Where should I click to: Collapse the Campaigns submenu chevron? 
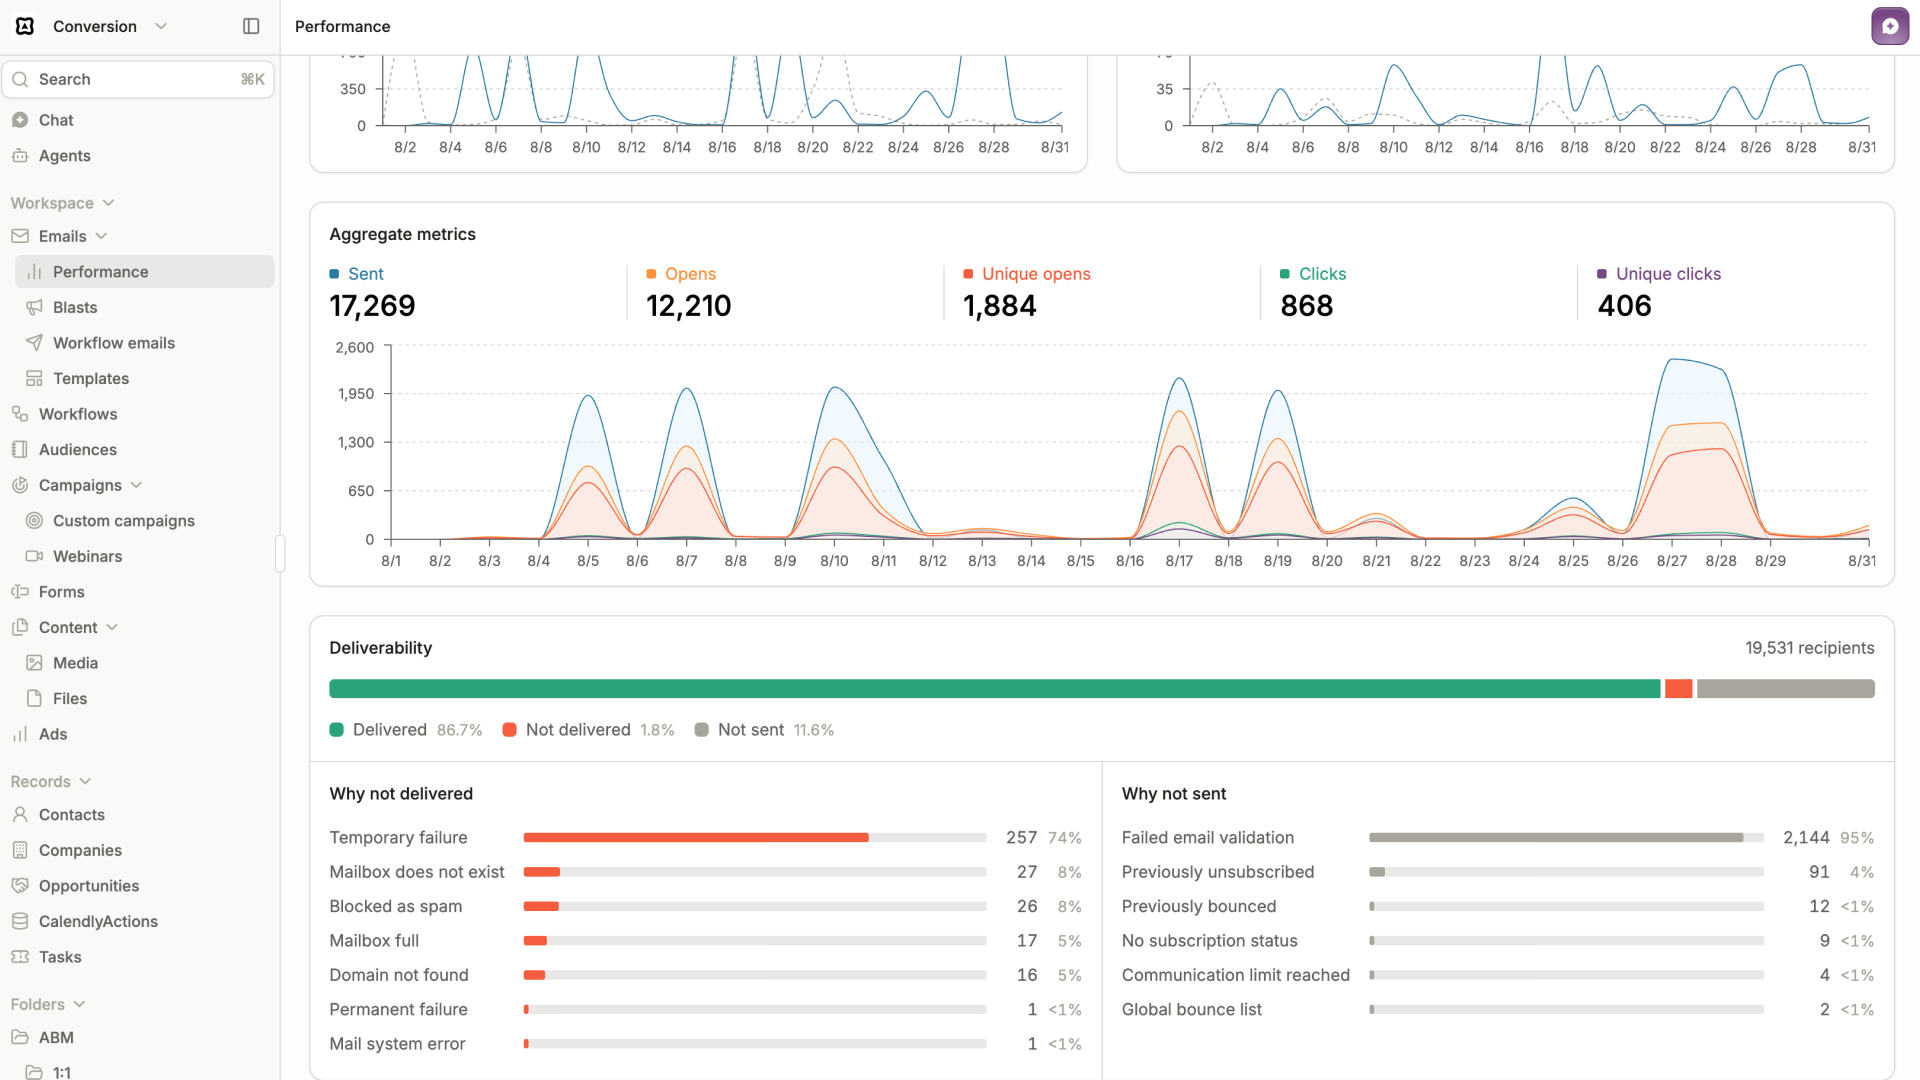136,485
